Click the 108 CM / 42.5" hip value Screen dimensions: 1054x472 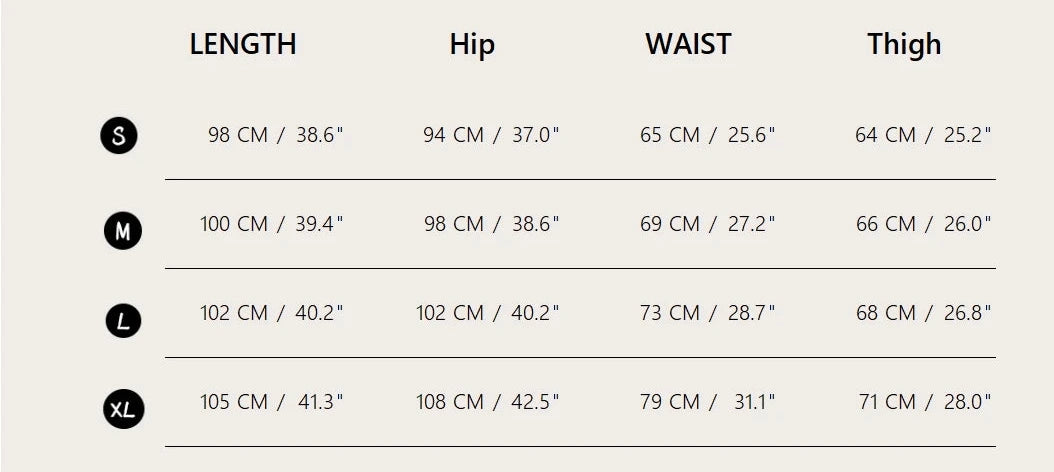click(x=487, y=402)
